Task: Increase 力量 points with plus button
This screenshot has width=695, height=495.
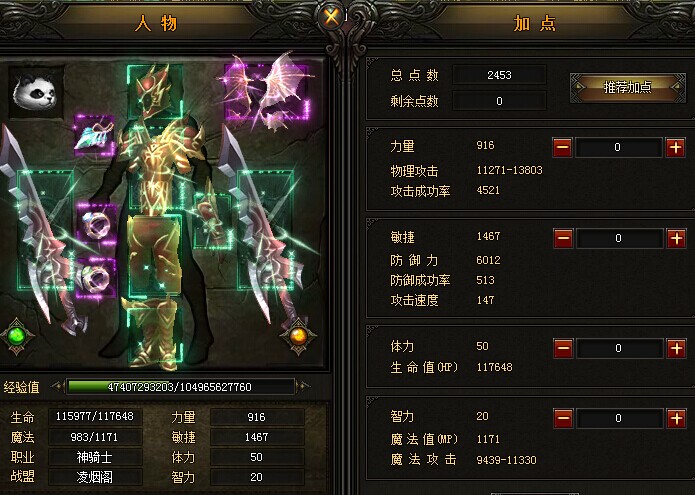Action: pos(675,148)
